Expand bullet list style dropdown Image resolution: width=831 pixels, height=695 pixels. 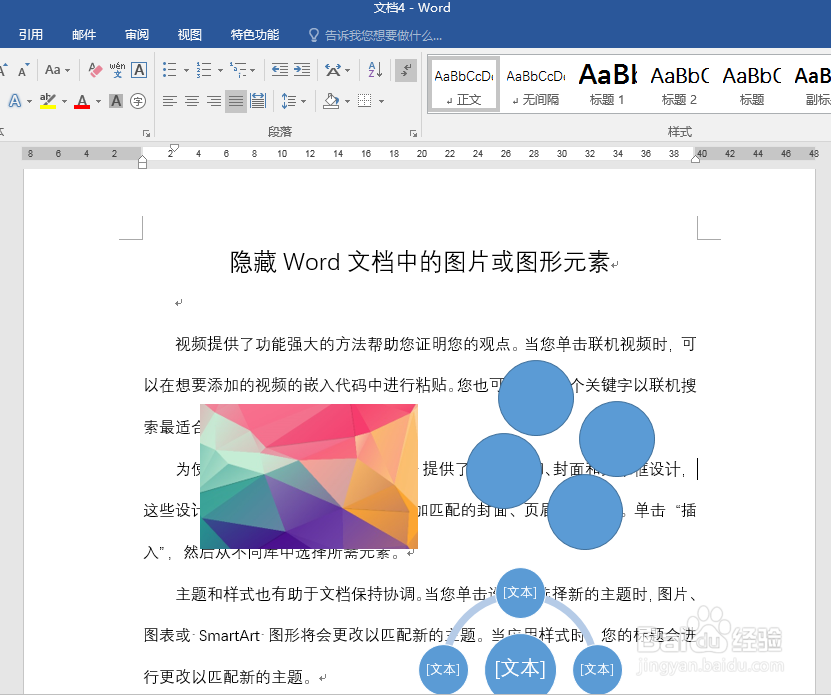coord(186,70)
